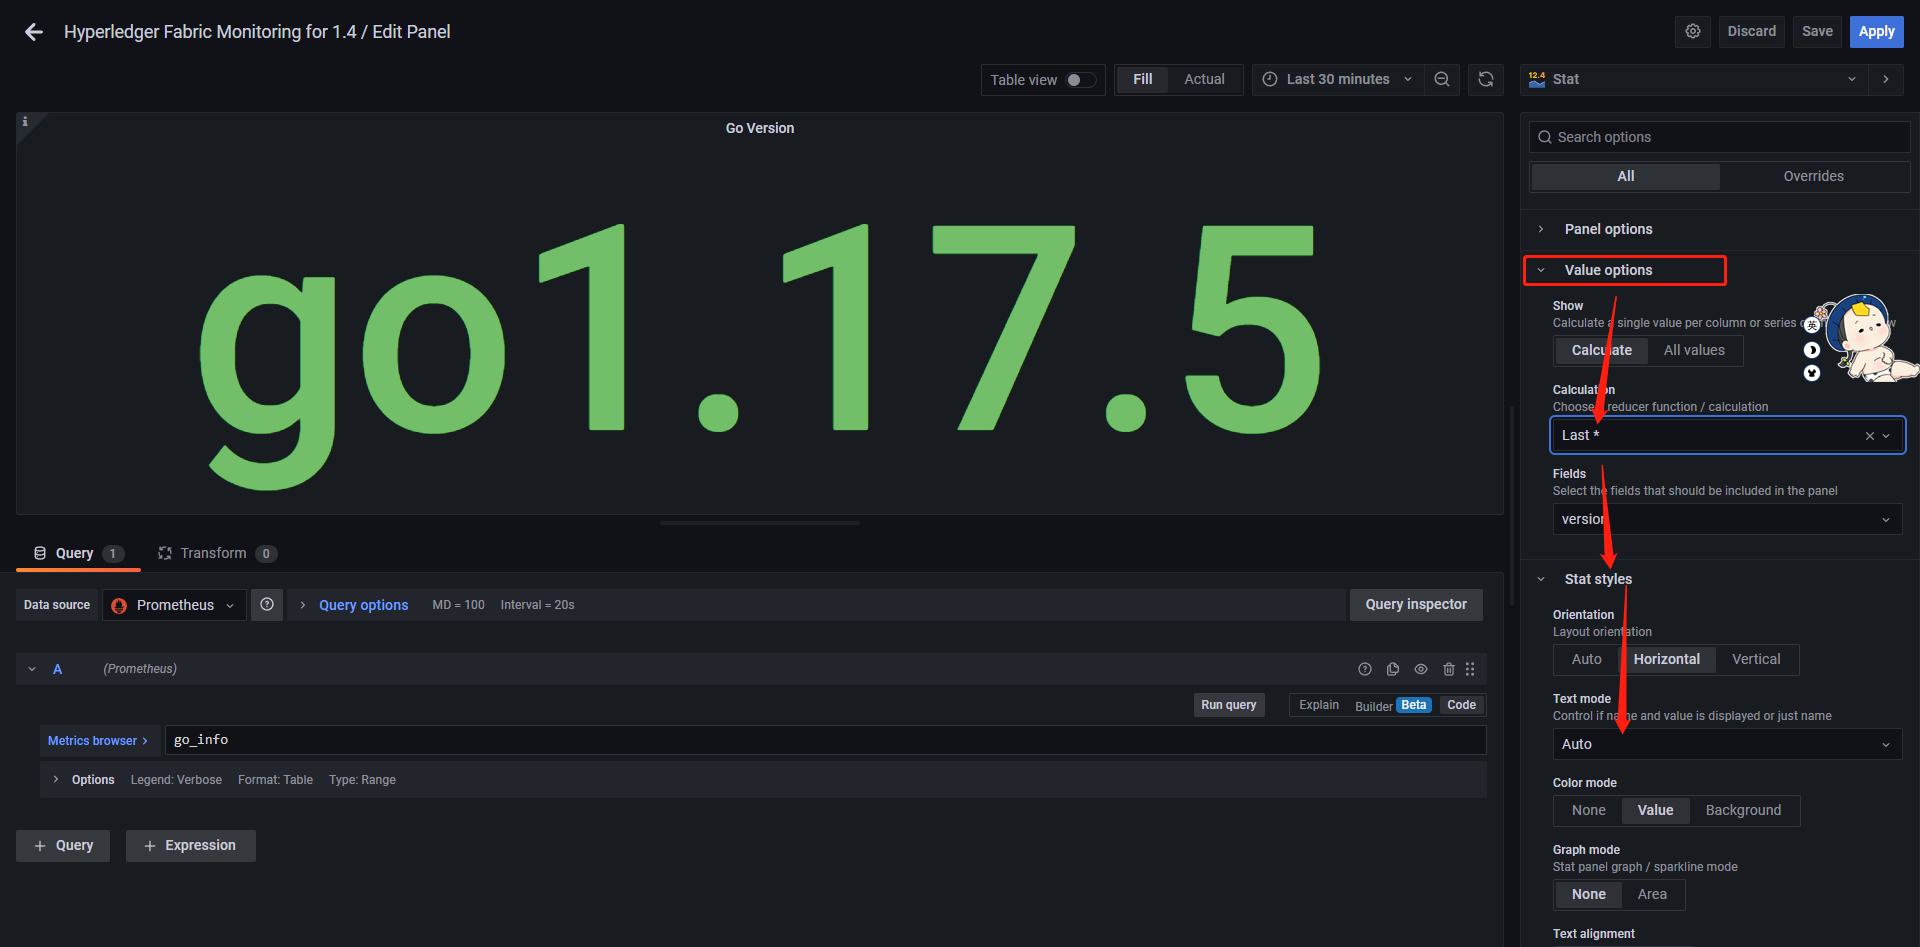Click the clock icon in time picker
This screenshot has width=1920, height=947.
pos(1270,80)
